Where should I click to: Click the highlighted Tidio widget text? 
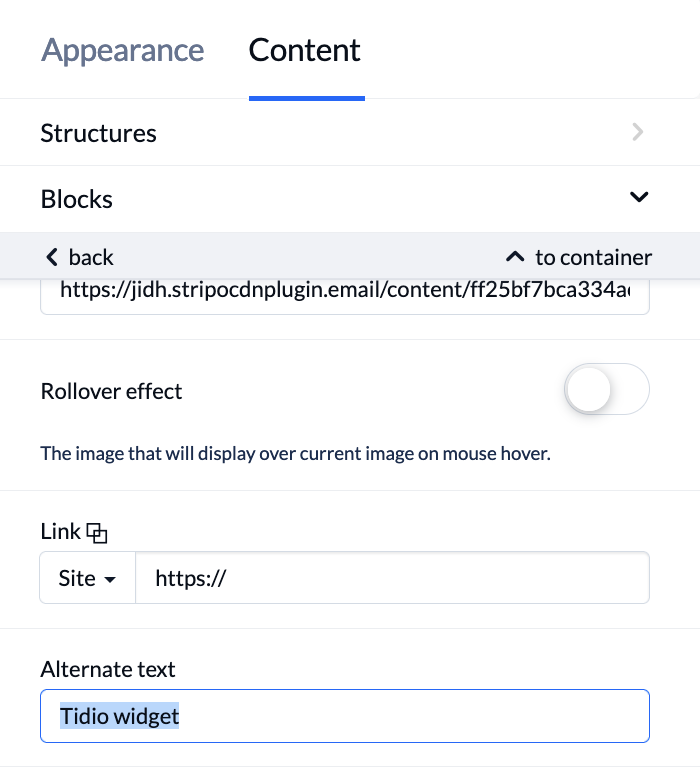(119, 716)
